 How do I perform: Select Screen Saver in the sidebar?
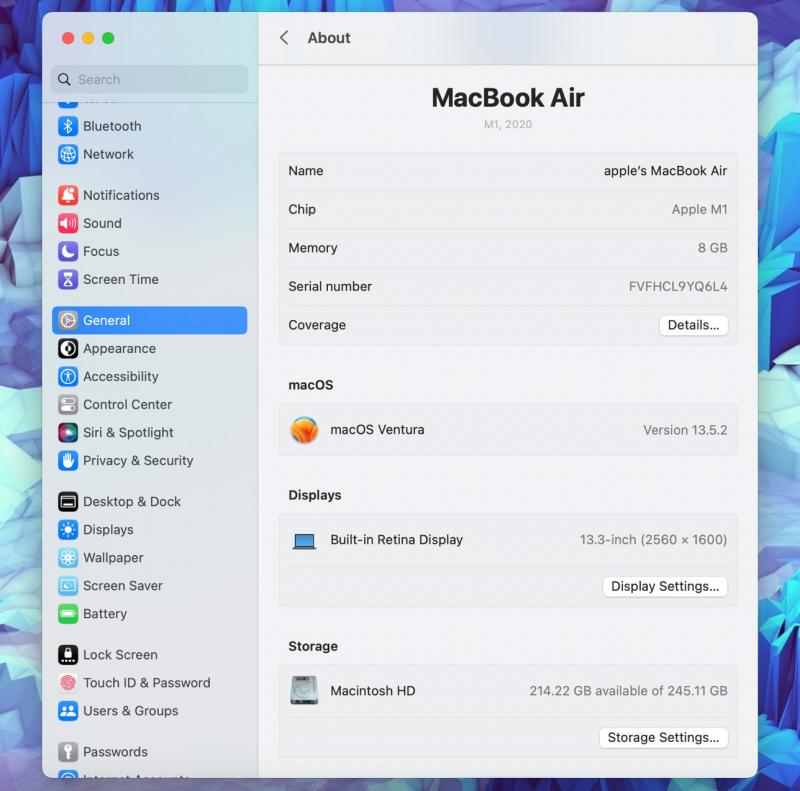pyautogui.click(x=149, y=586)
